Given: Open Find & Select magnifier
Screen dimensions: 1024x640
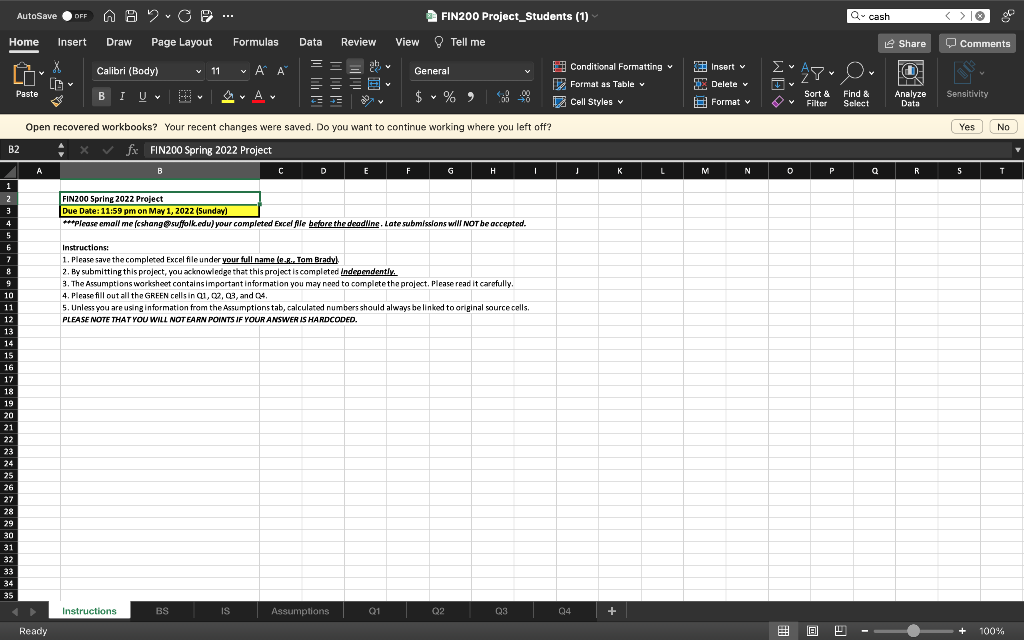Looking at the screenshot, I should [852, 74].
